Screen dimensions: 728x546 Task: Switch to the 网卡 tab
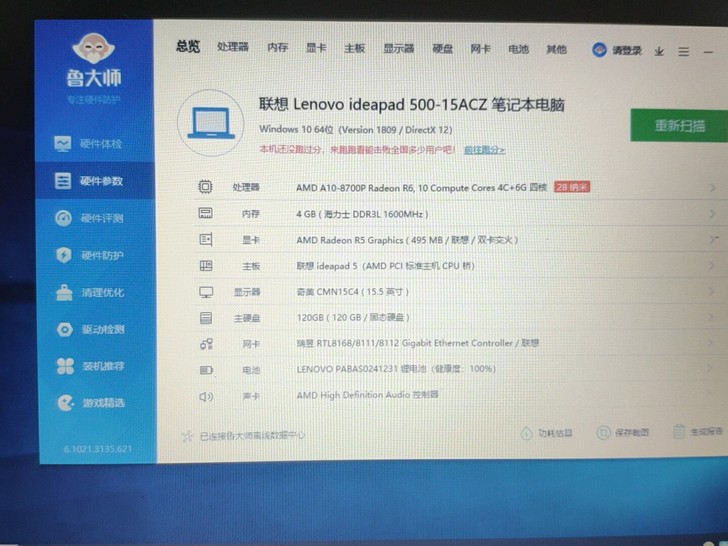(481, 49)
